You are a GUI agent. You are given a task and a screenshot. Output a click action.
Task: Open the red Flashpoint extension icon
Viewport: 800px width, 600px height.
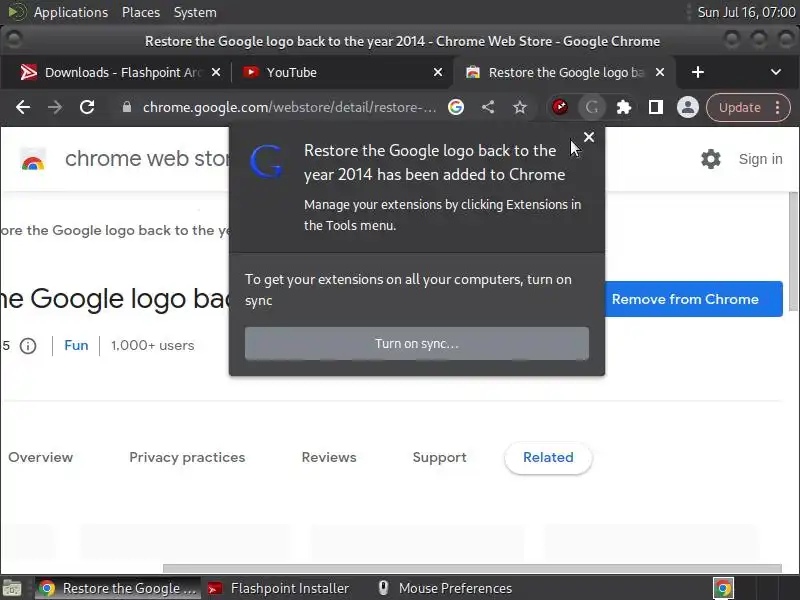560,107
